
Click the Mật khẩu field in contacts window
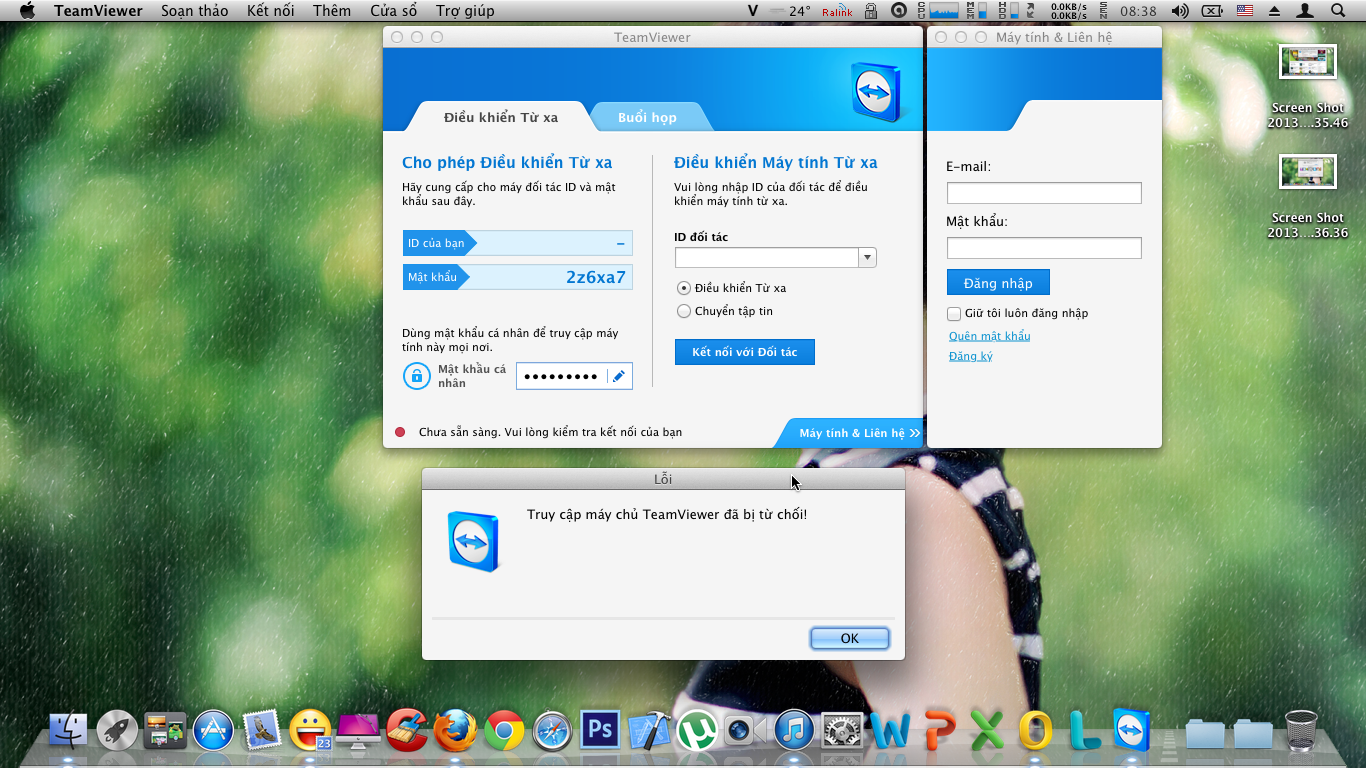click(x=1044, y=247)
